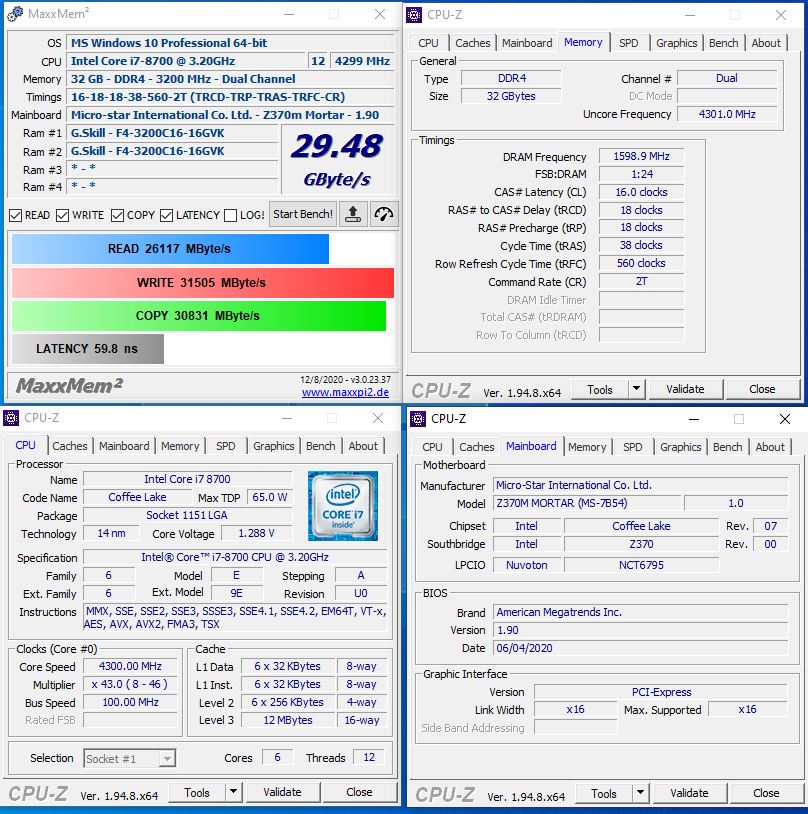The height and width of the screenshot is (814, 808).
Task: Click Tools button in CPU window
Action: coord(197,792)
